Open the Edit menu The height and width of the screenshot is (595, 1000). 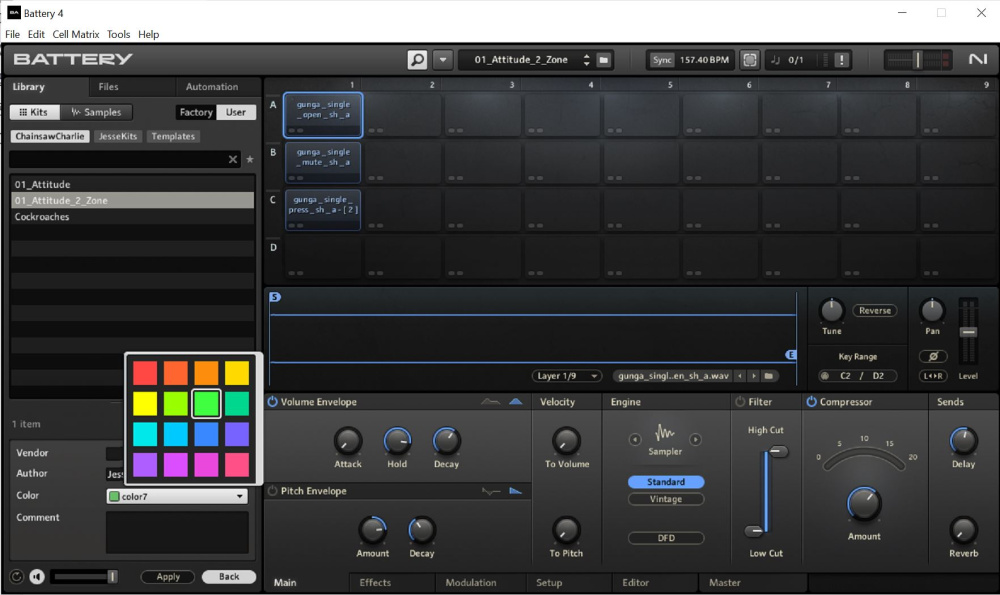(36, 34)
